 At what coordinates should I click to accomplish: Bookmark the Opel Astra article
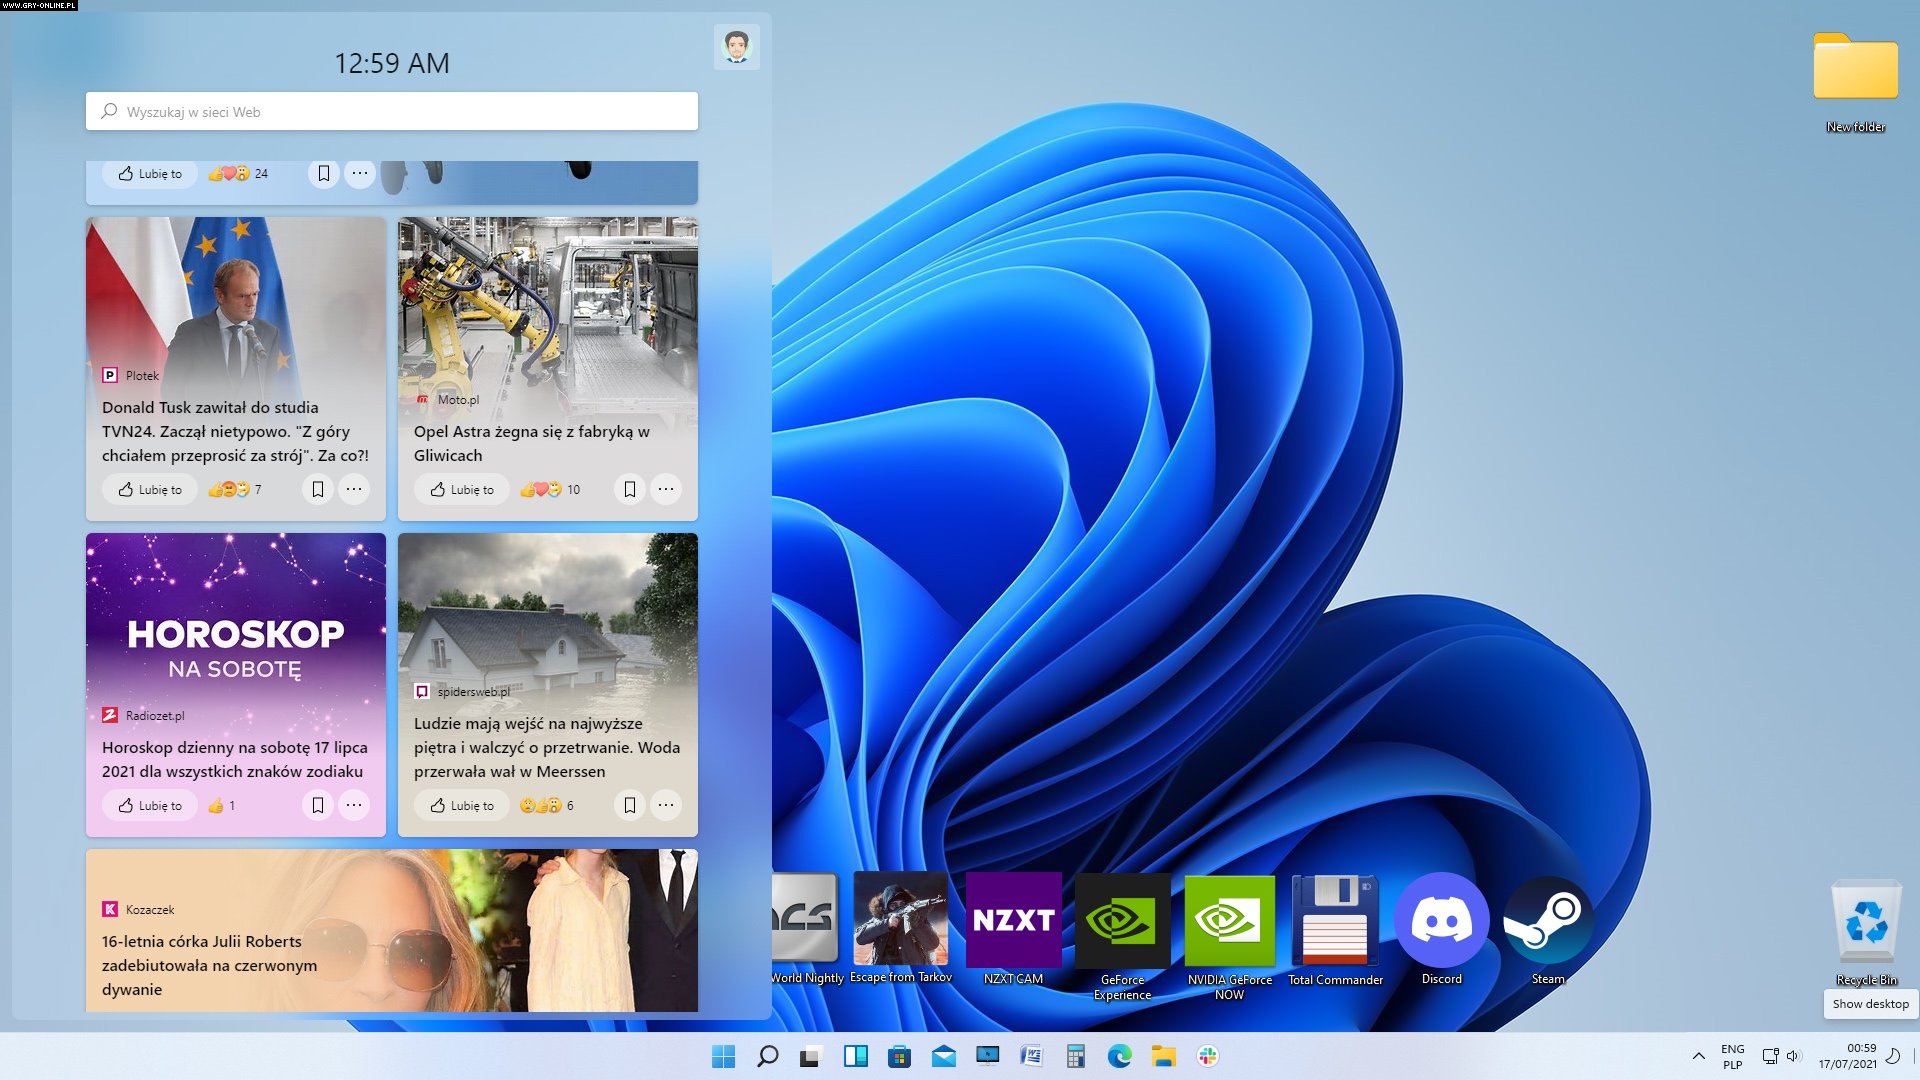(x=630, y=489)
